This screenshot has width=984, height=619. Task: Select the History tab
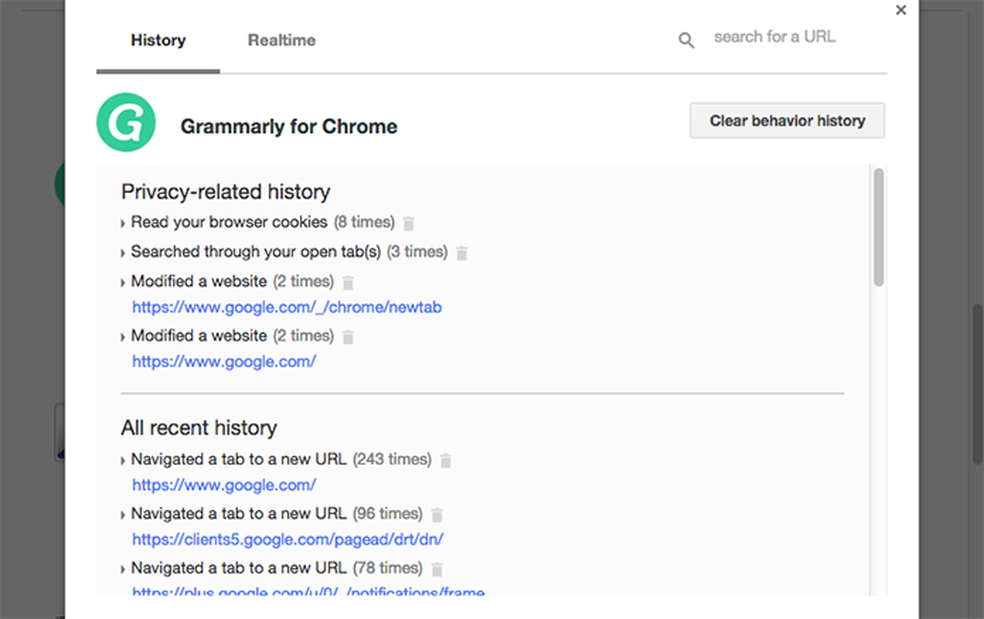pos(158,41)
